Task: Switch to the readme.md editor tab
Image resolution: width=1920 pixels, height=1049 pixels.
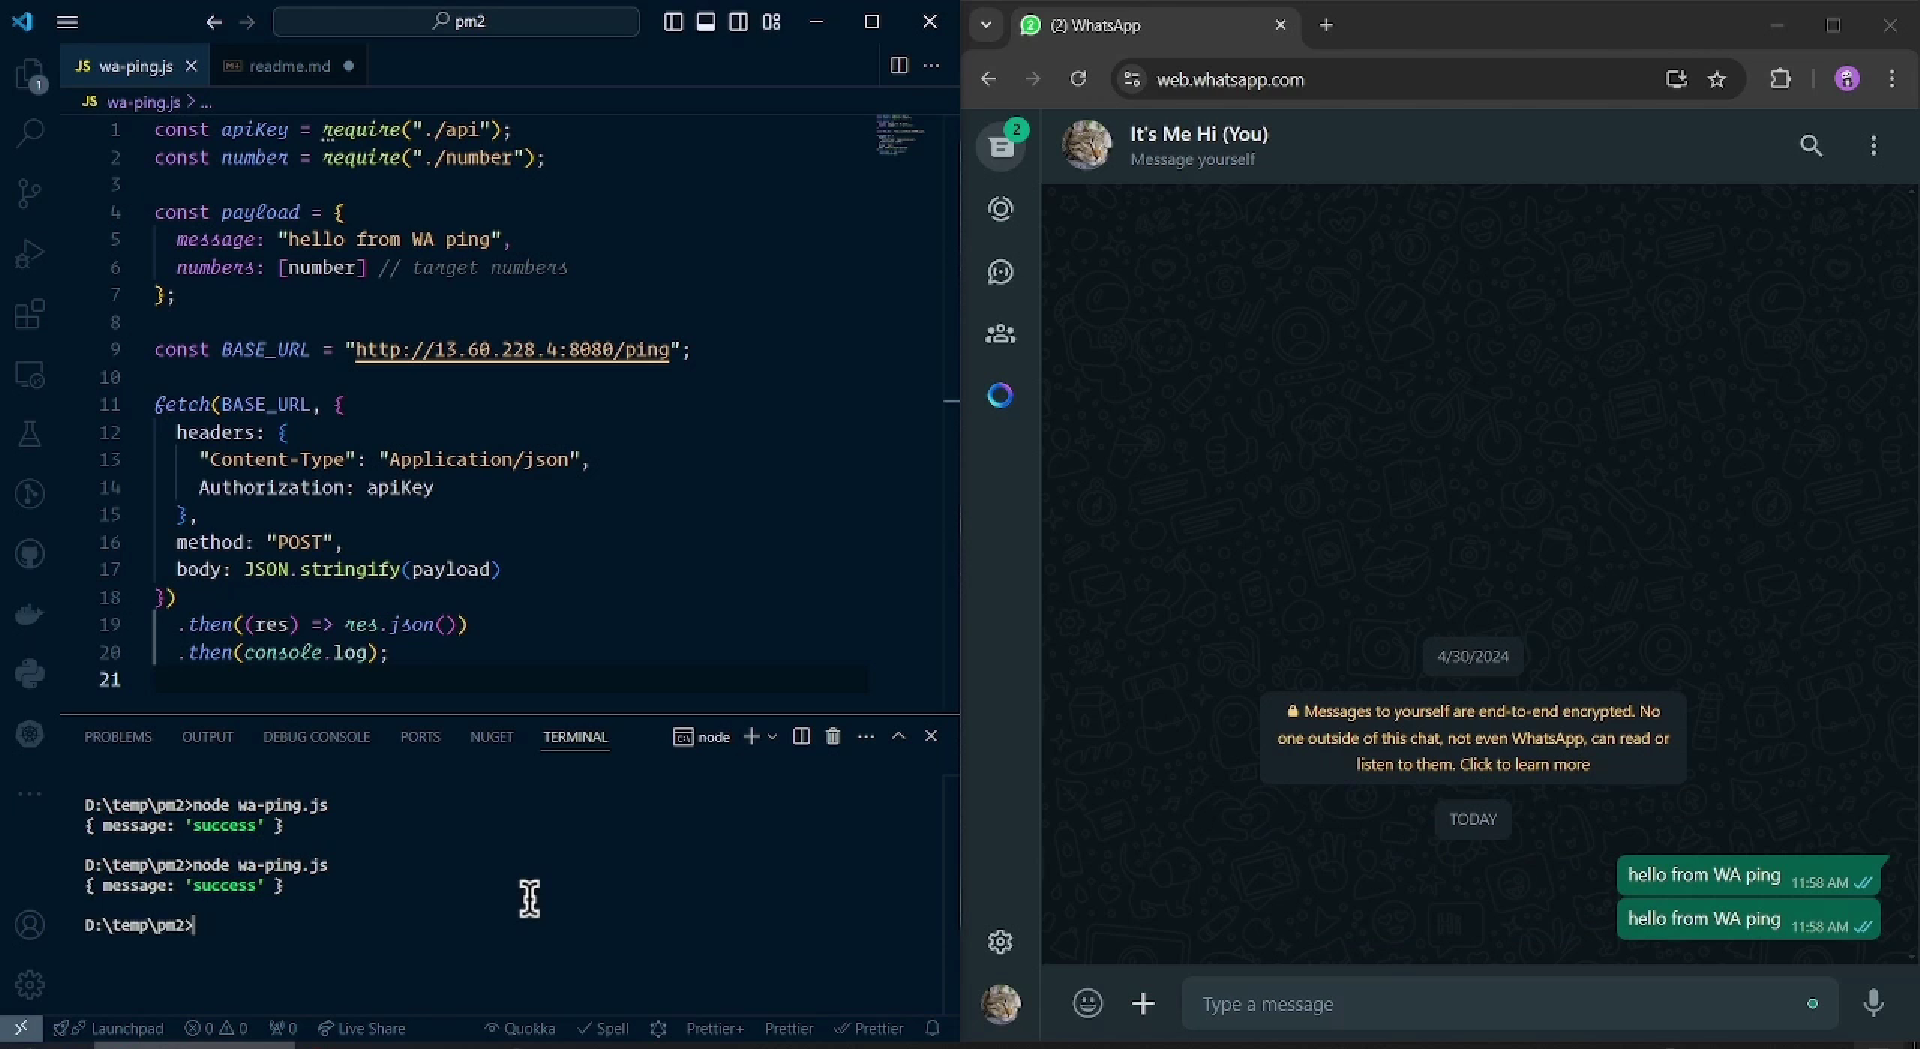Action: click(x=289, y=66)
